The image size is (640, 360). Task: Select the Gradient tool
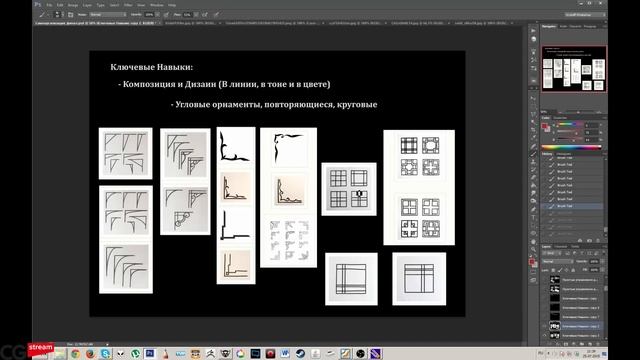pyautogui.click(x=533, y=185)
